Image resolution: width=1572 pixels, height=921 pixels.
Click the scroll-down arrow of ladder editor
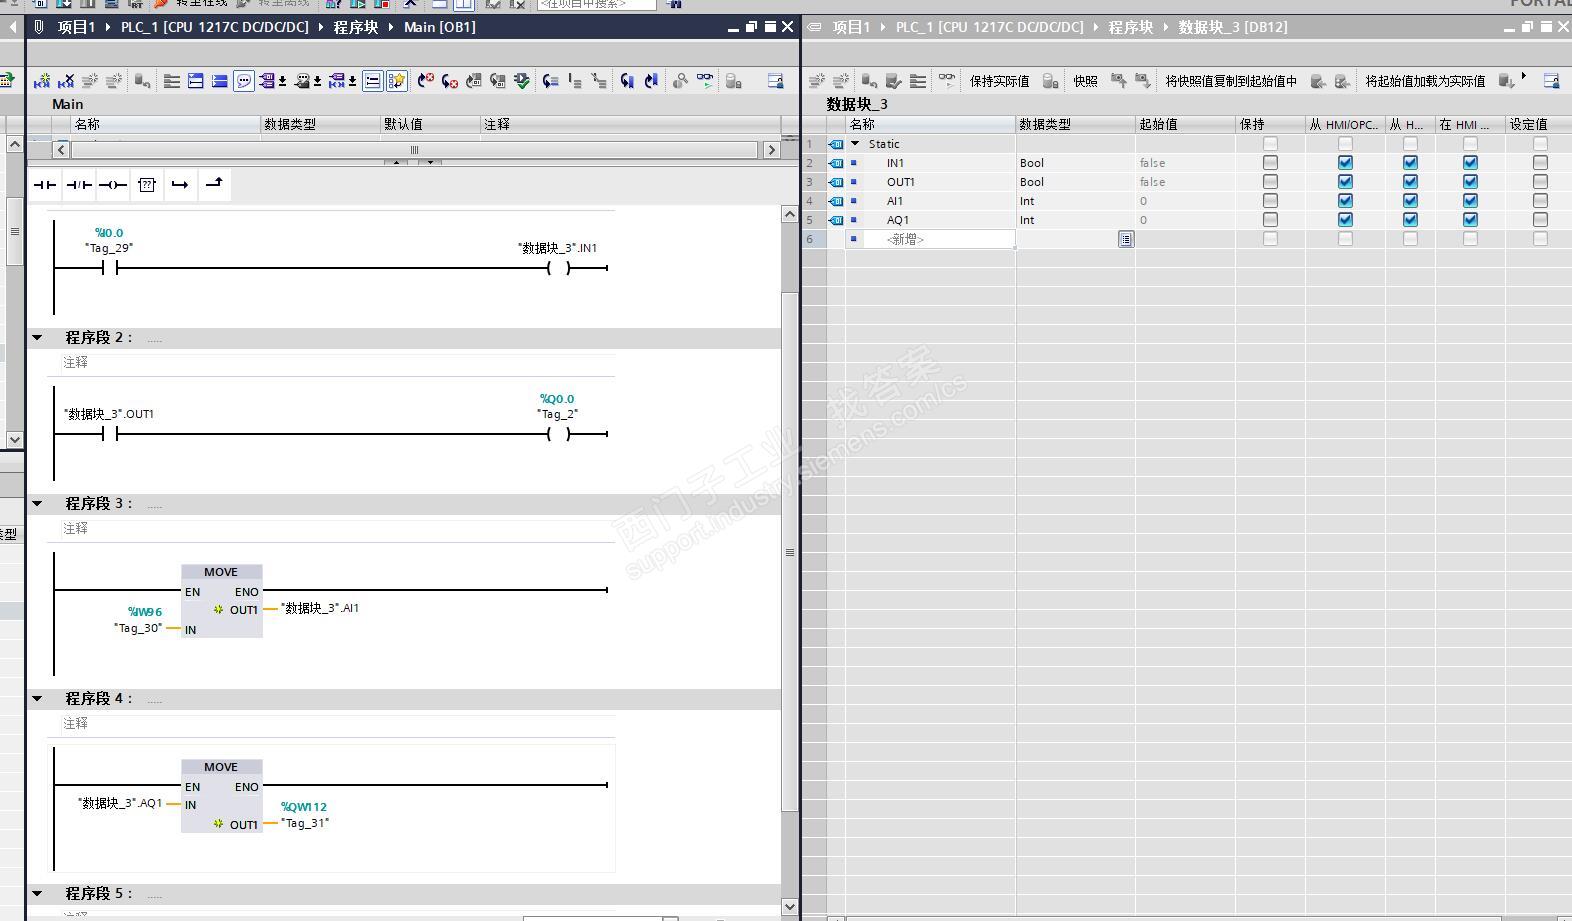tap(790, 906)
